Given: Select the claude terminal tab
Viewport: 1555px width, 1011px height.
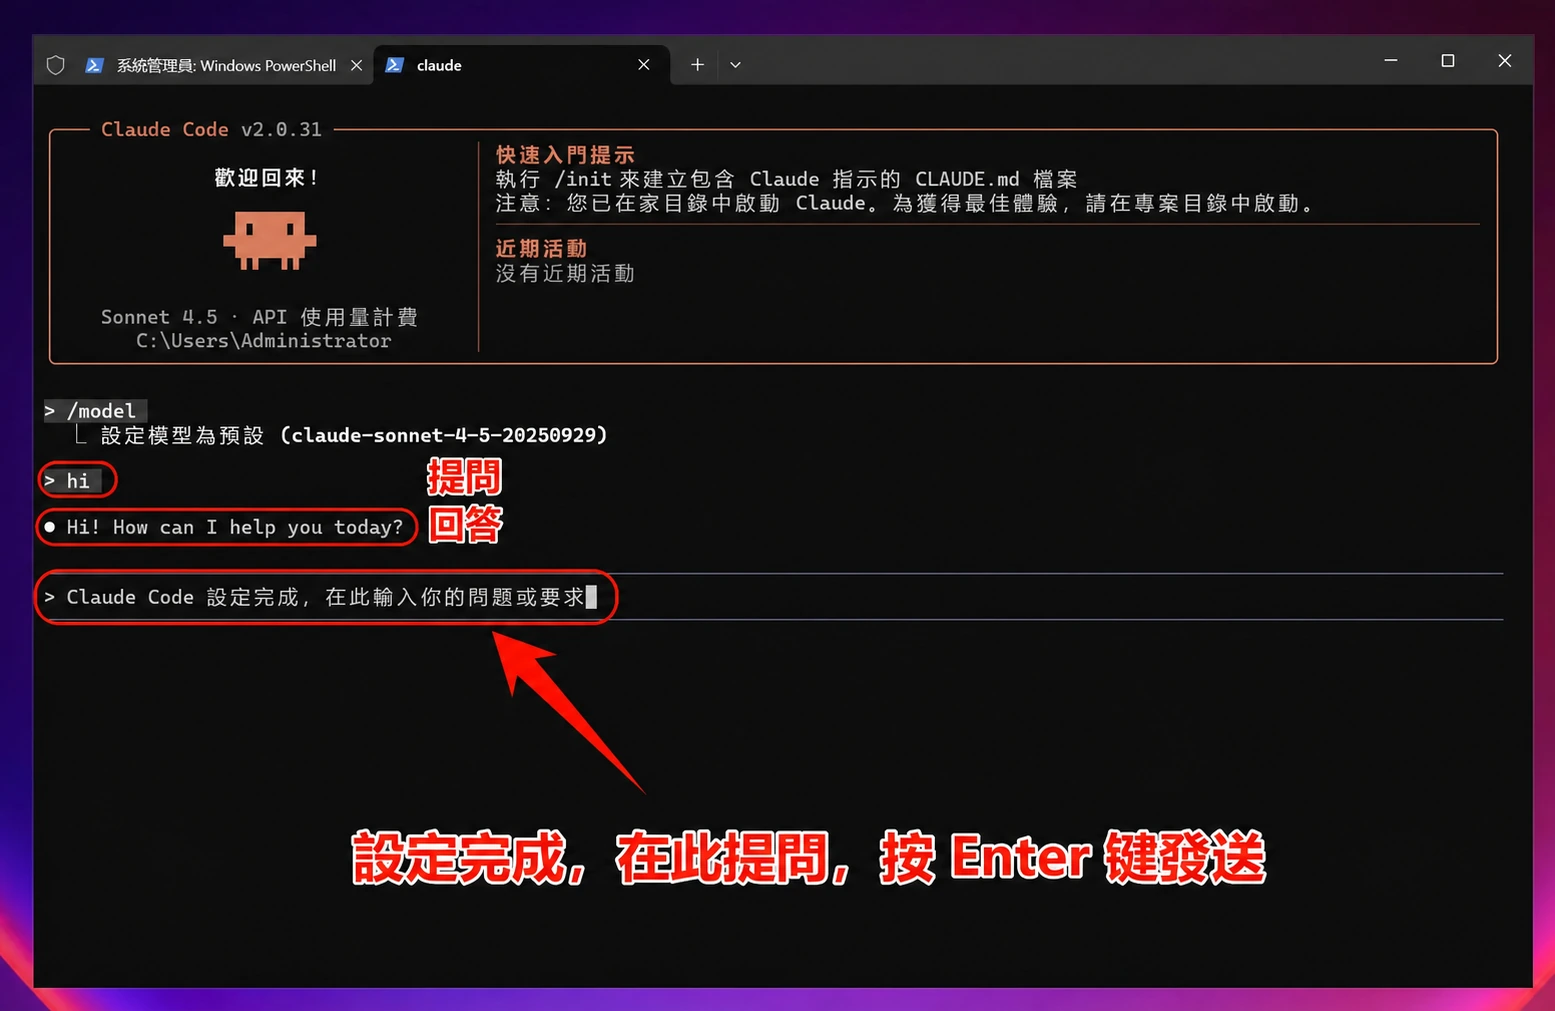Looking at the screenshot, I should tap(520, 65).
